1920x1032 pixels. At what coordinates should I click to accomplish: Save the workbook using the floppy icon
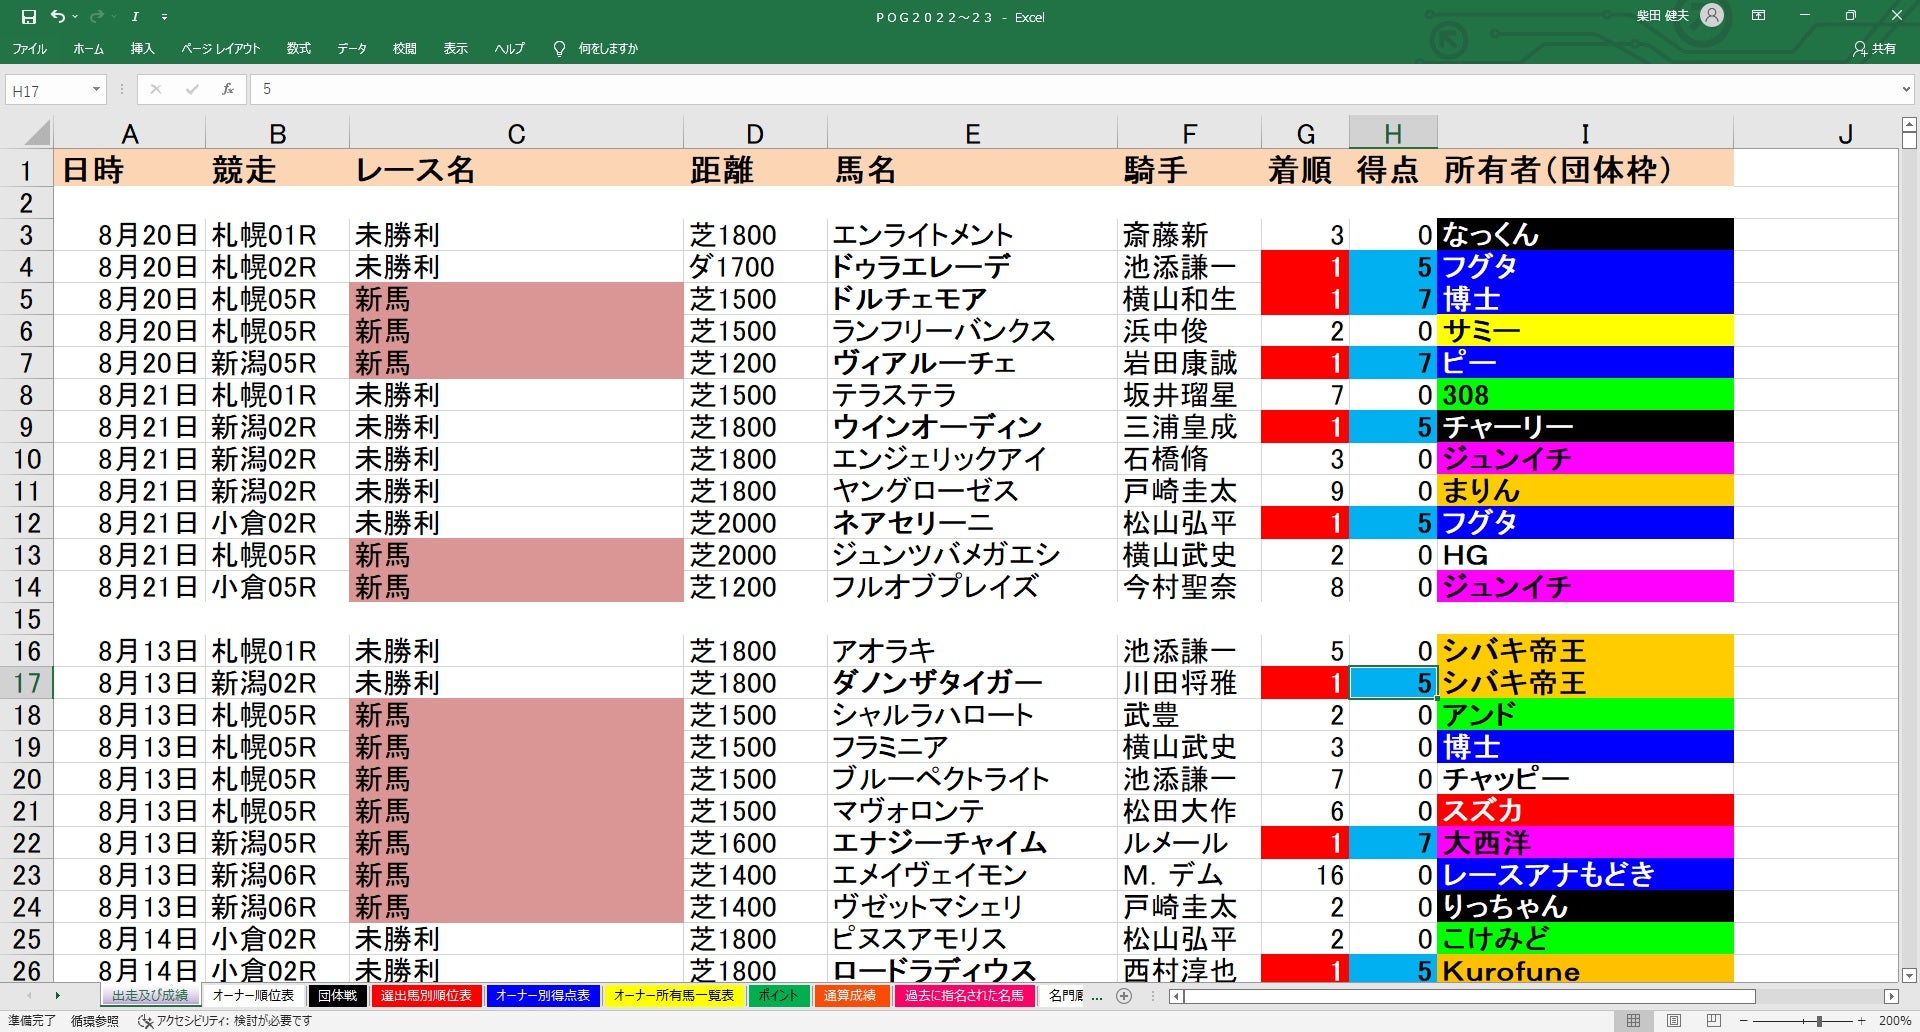pyautogui.click(x=28, y=17)
